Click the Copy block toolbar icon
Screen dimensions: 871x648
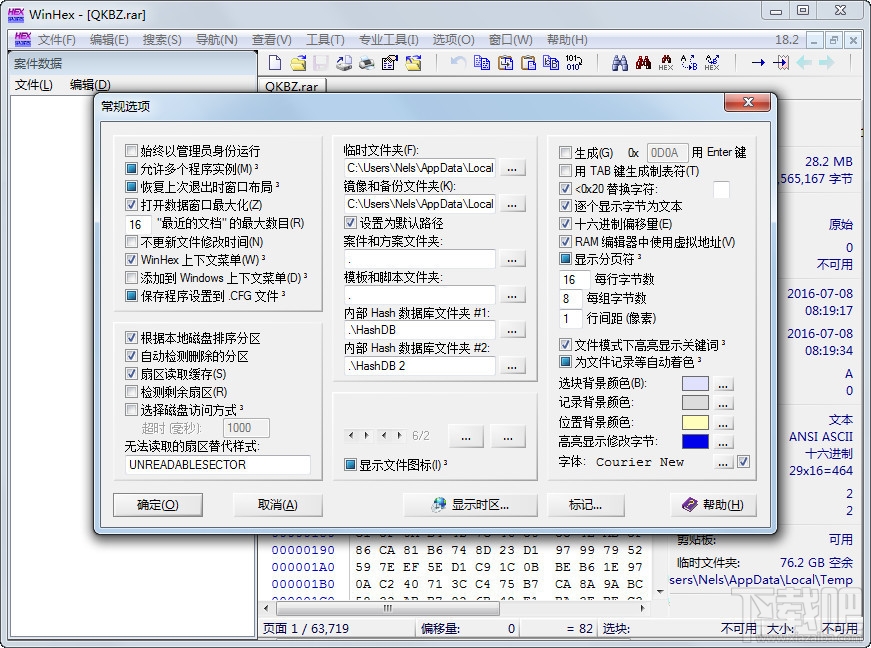click(x=481, y=62)
